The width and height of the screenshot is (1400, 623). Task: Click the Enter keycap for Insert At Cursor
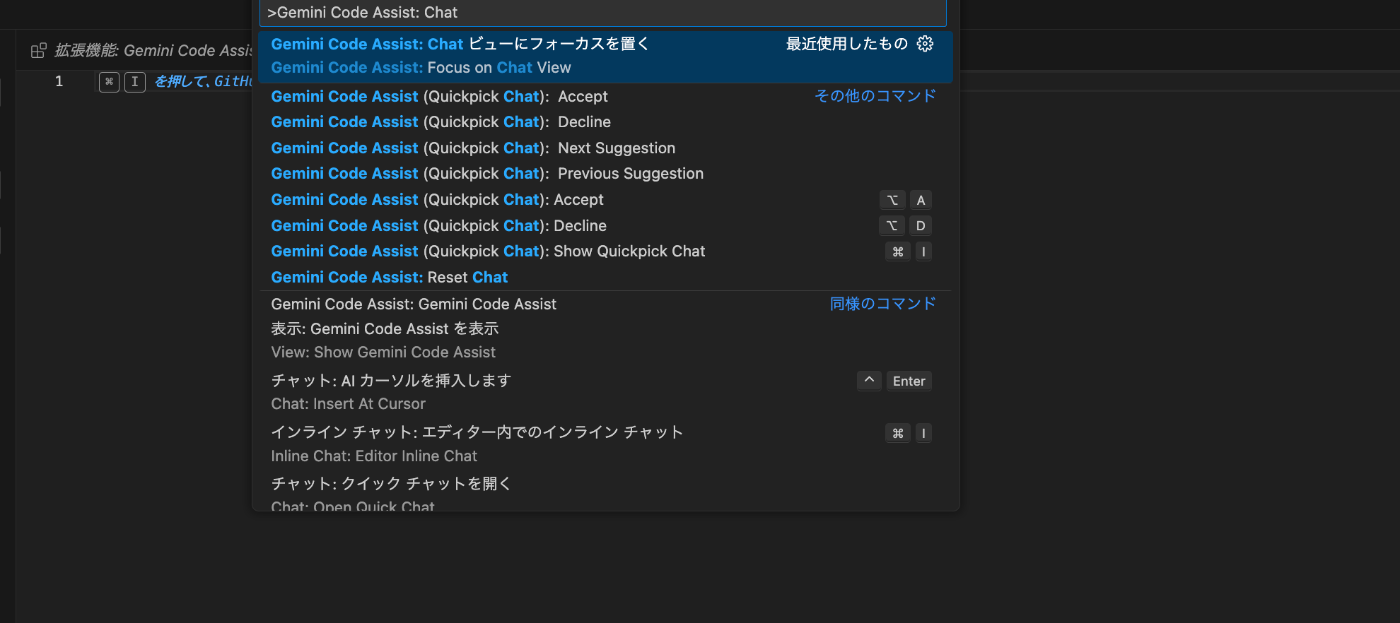(x=909, y=381)
